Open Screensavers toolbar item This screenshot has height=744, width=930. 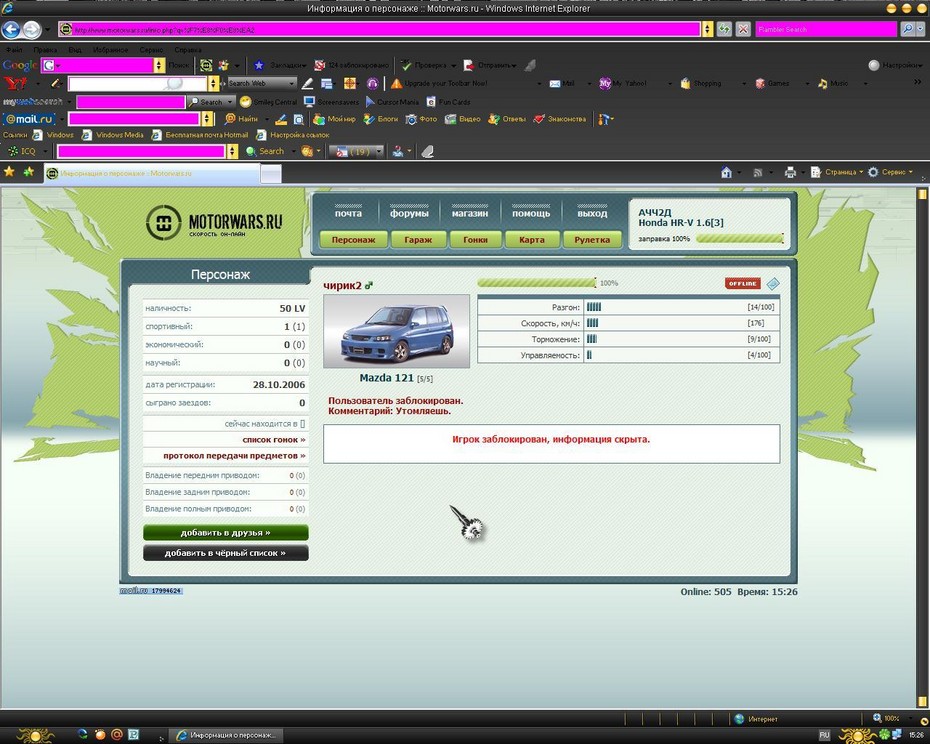tap(332, 102)
